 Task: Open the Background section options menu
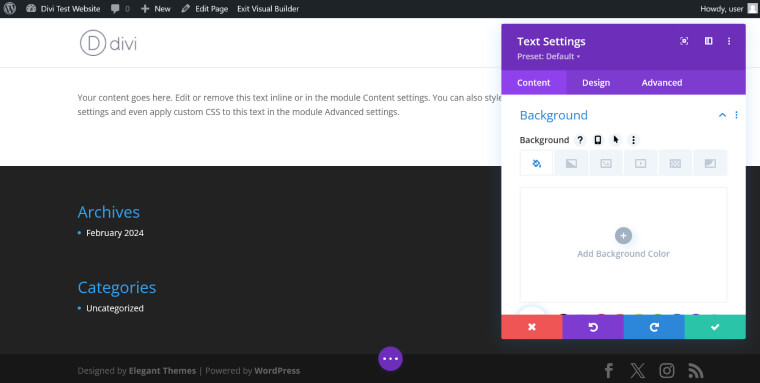736,115
